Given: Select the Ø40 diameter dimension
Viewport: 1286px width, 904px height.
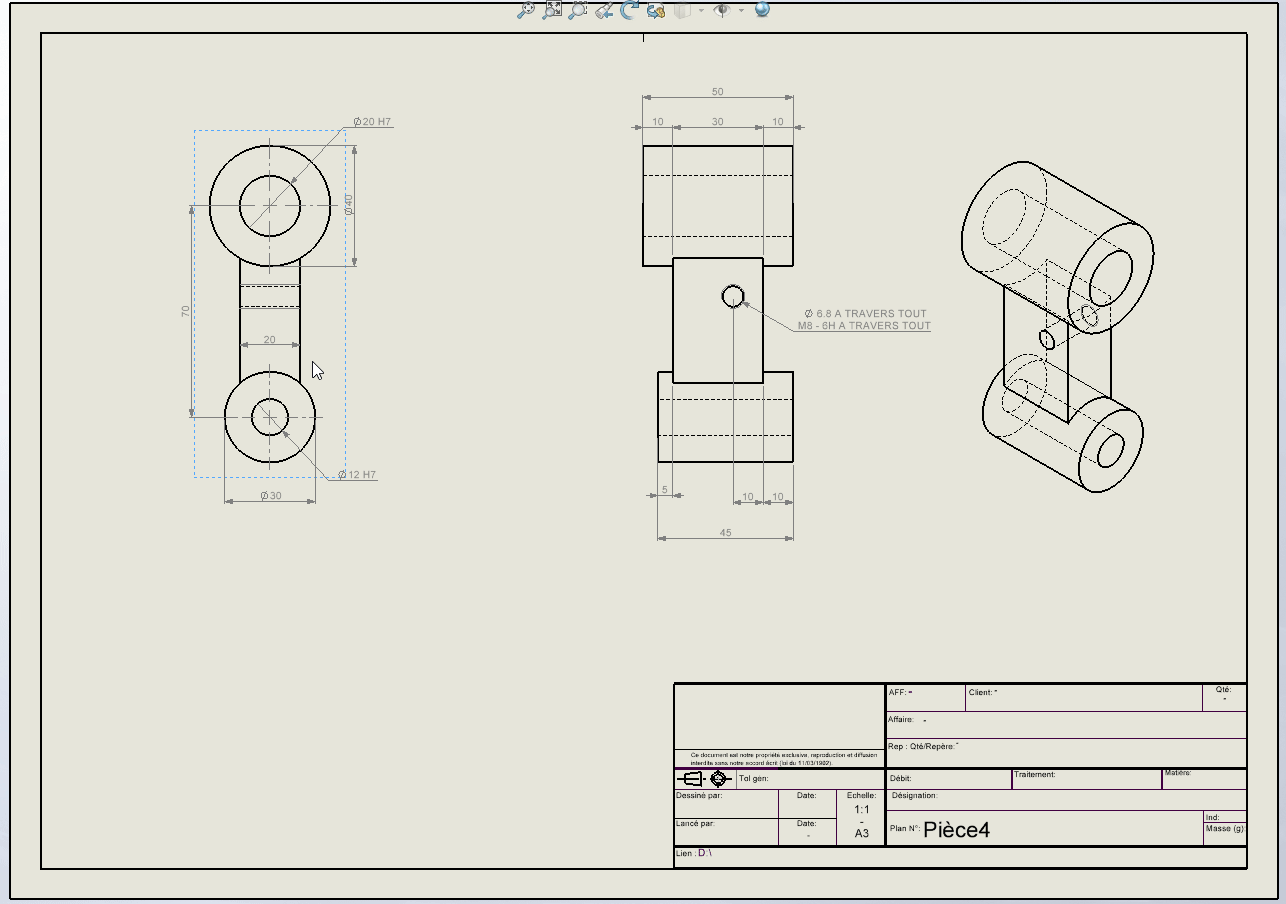Looking at the screenshot, I should point(348,204).
